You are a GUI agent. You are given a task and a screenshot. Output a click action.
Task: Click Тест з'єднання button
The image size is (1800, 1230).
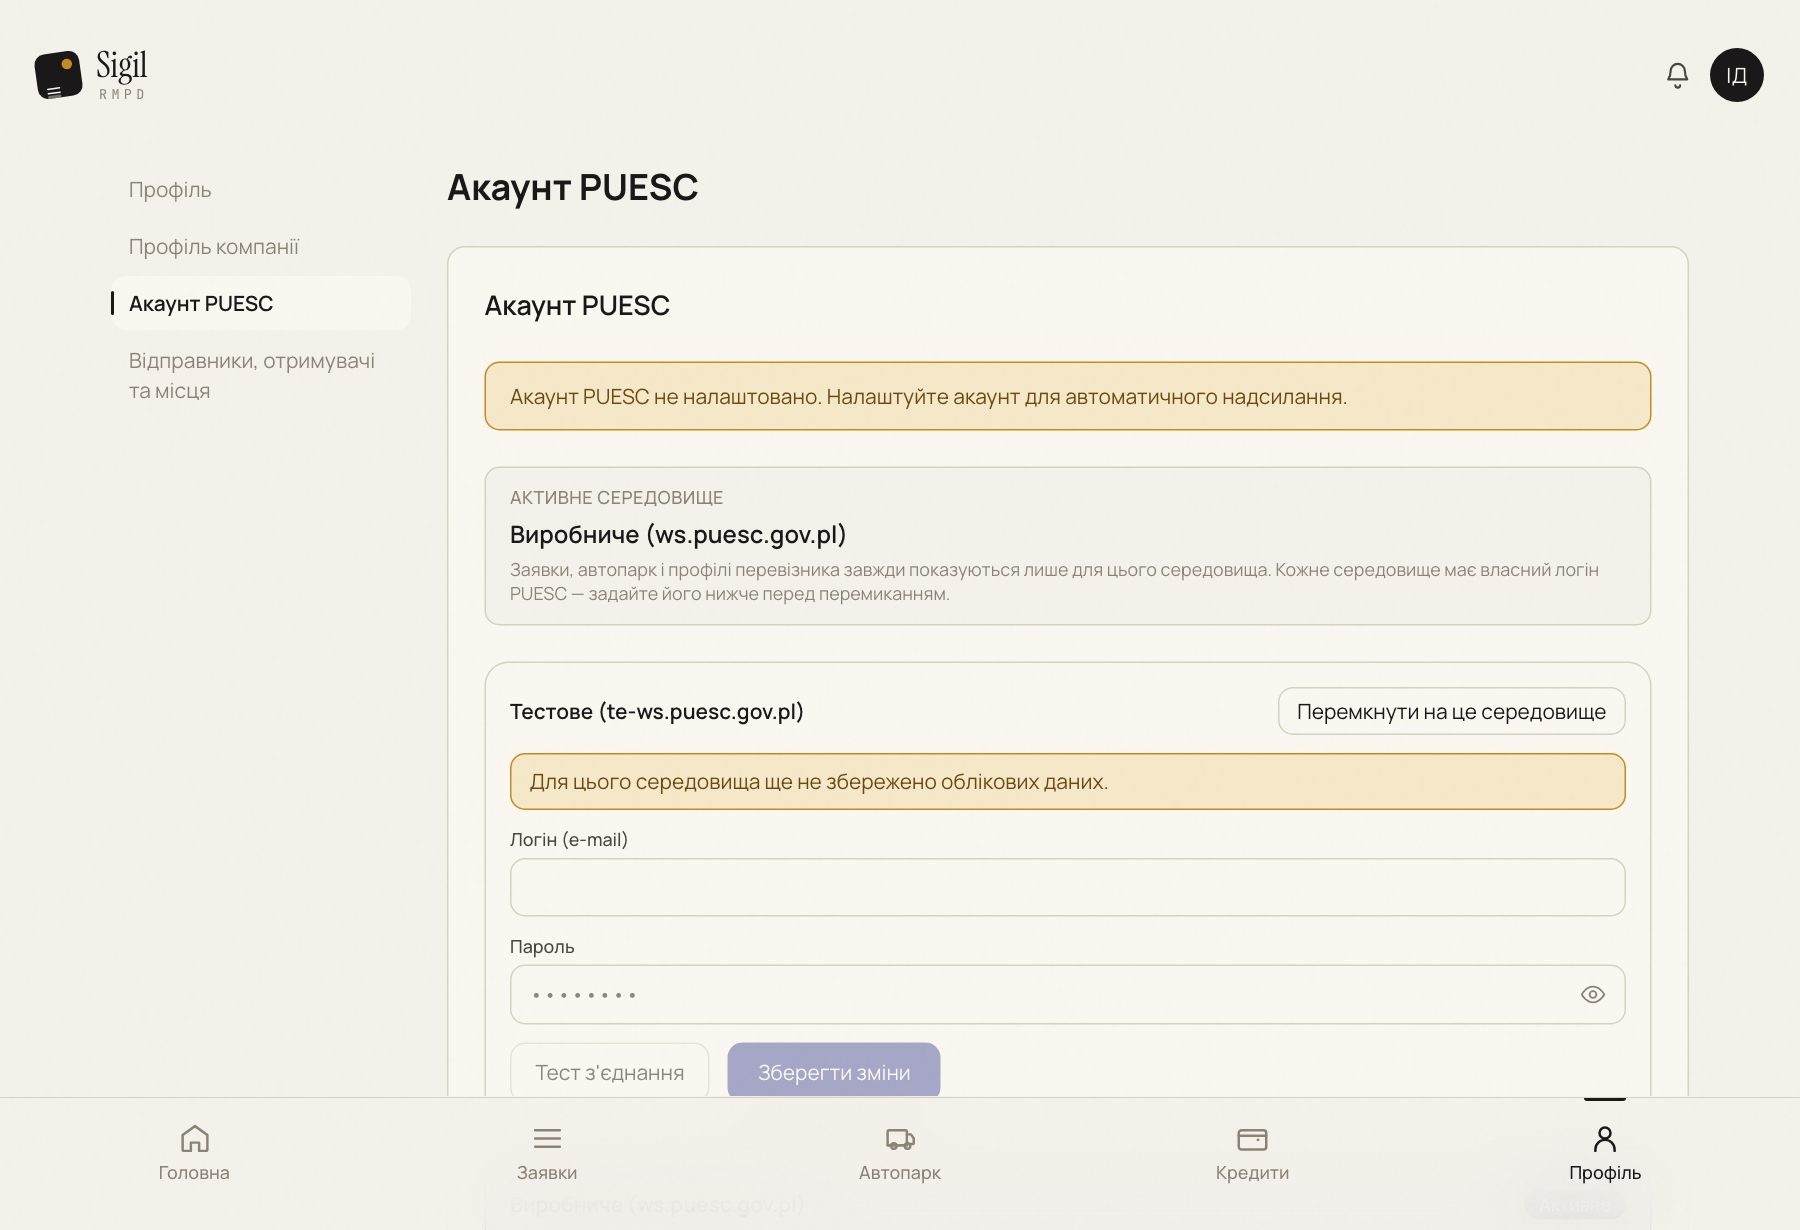click(610, 1072)
